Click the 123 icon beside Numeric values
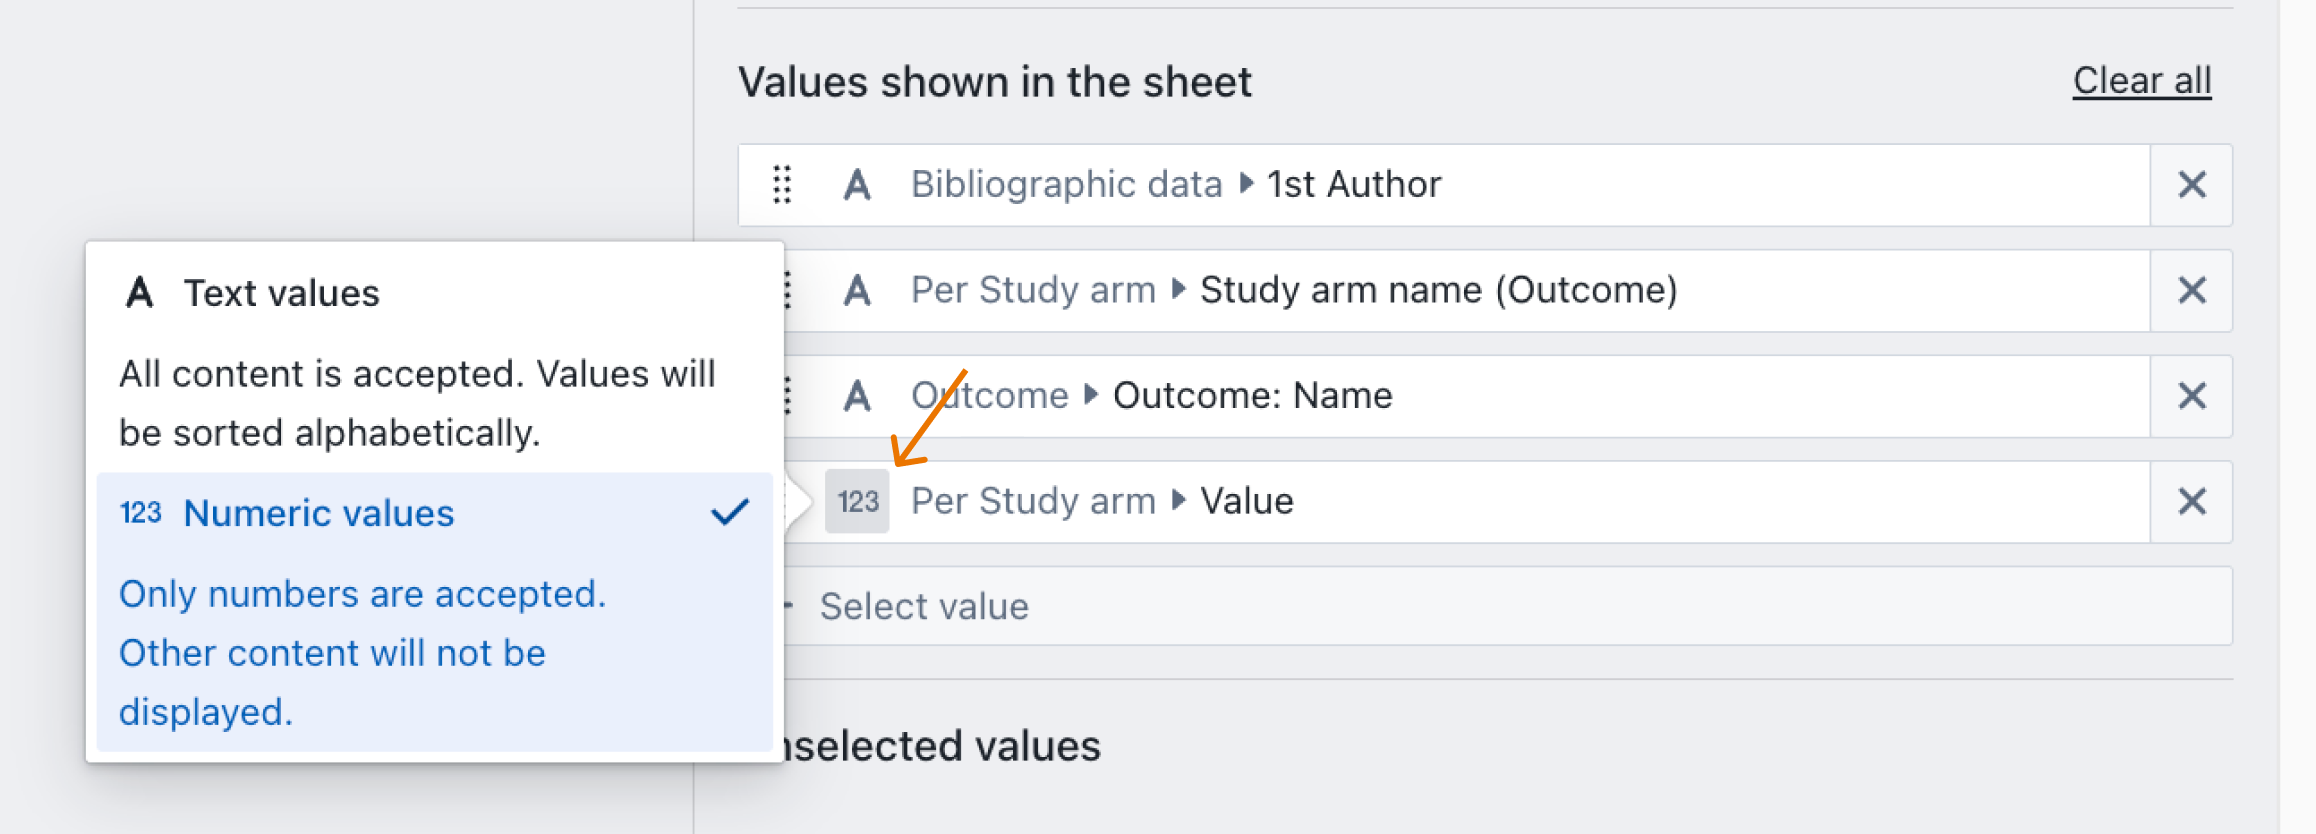The width and height of the screenshot is (2316, 834). pyautogui.click(x=140, y=513)
